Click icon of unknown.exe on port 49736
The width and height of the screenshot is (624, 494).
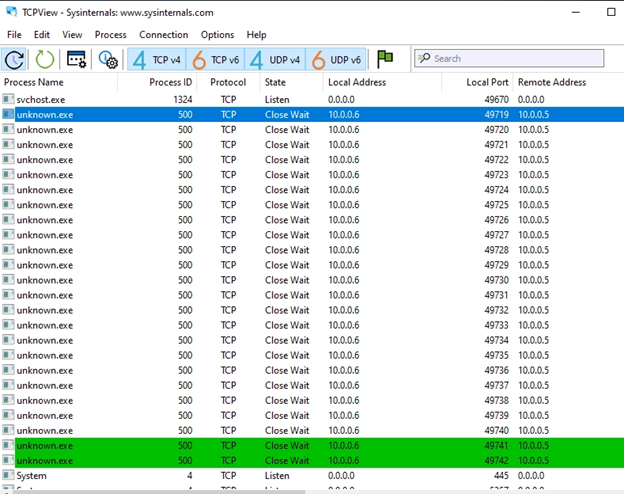pyautogui.click(x=8, y=370)
